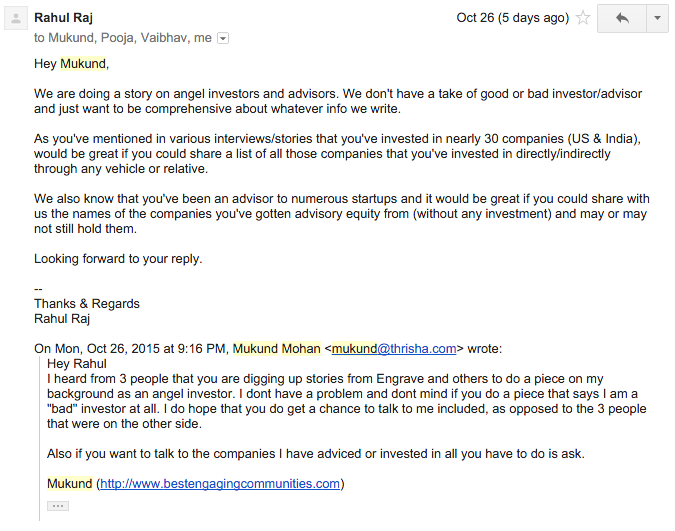Click the "Oct 26 (5 days ago)" date
The height and width of the screenshot is (531, 675).
pyautogui.click(x=512, y=18)
